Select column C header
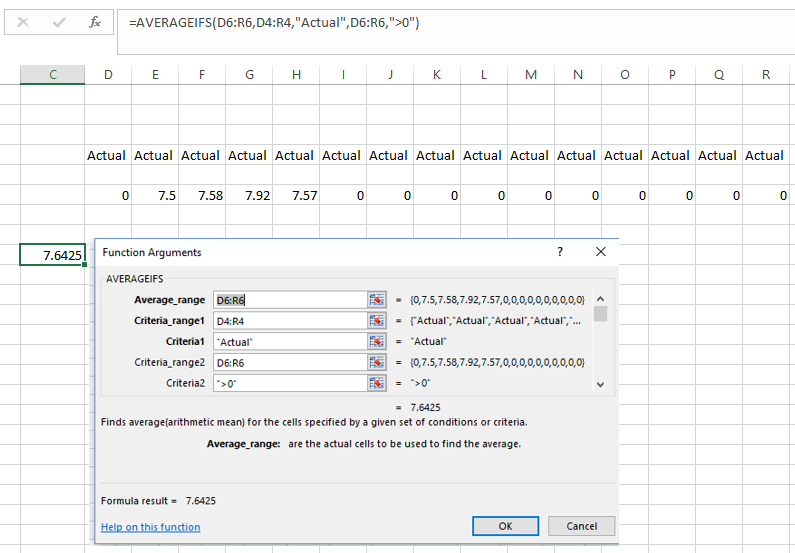 click(53, 75)
